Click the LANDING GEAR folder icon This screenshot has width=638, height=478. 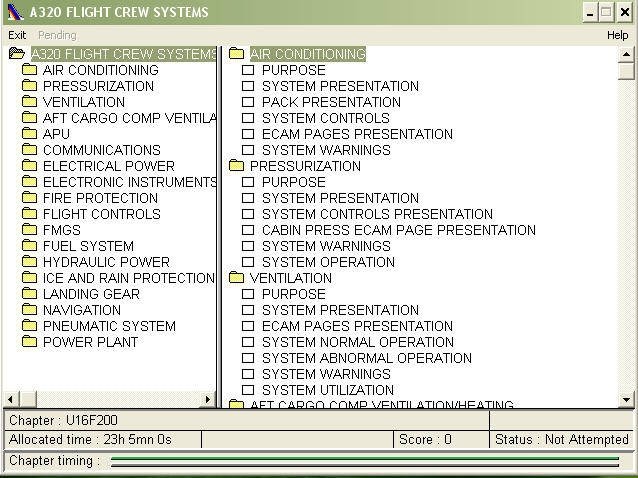pyautogui.click(x=29, y=293)
